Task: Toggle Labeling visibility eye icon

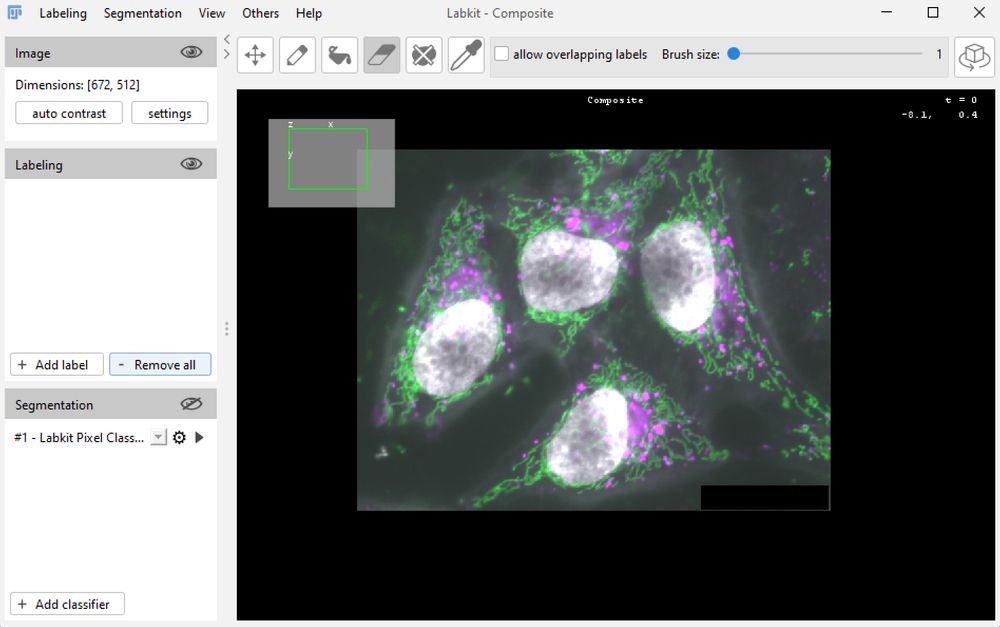Action: tap(191, 165)
